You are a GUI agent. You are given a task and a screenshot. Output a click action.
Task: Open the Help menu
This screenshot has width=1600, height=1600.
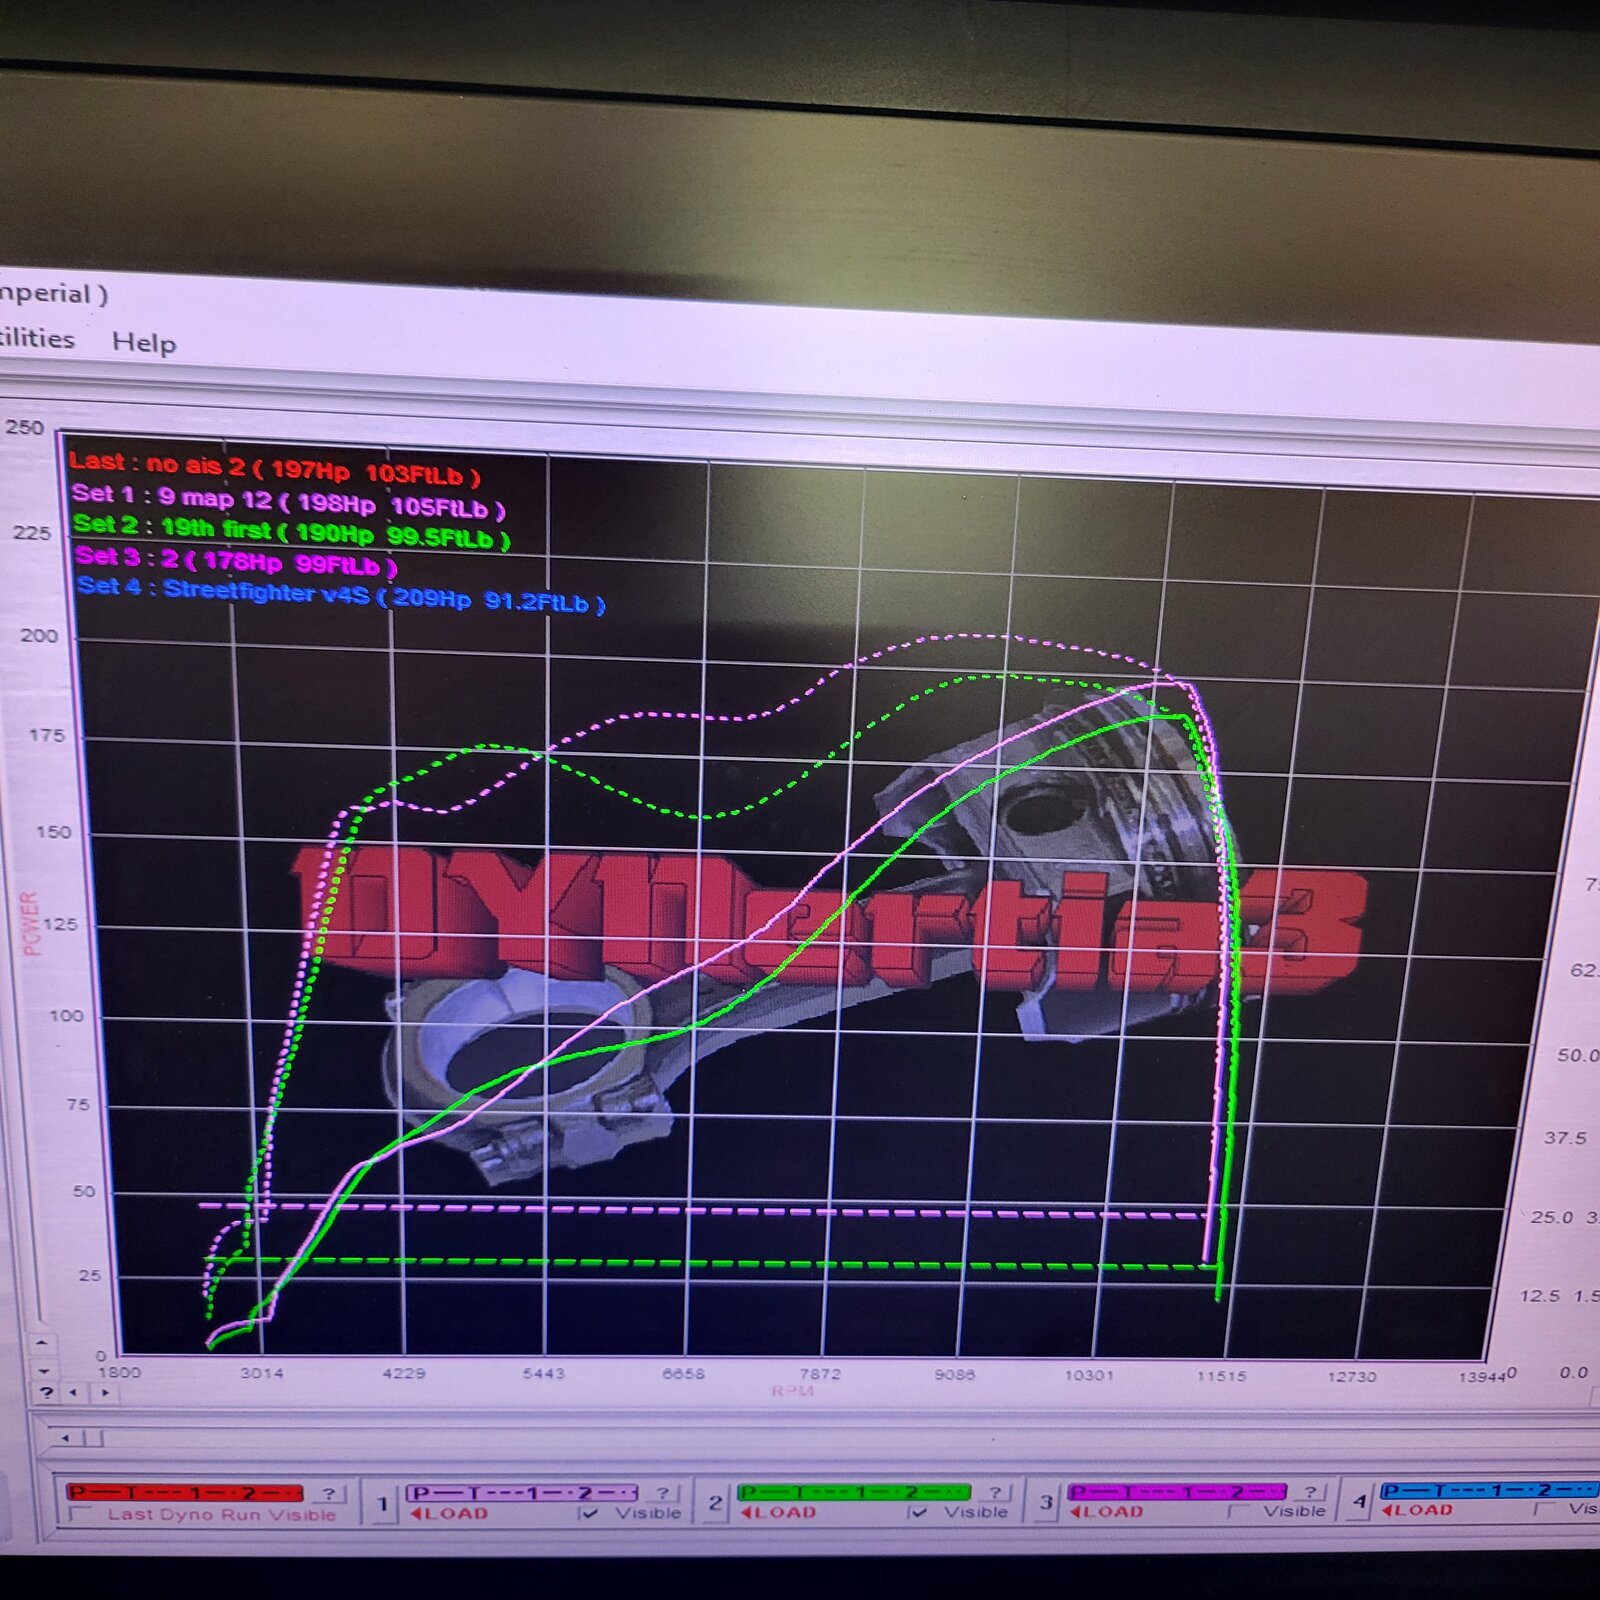click(144, 342)
